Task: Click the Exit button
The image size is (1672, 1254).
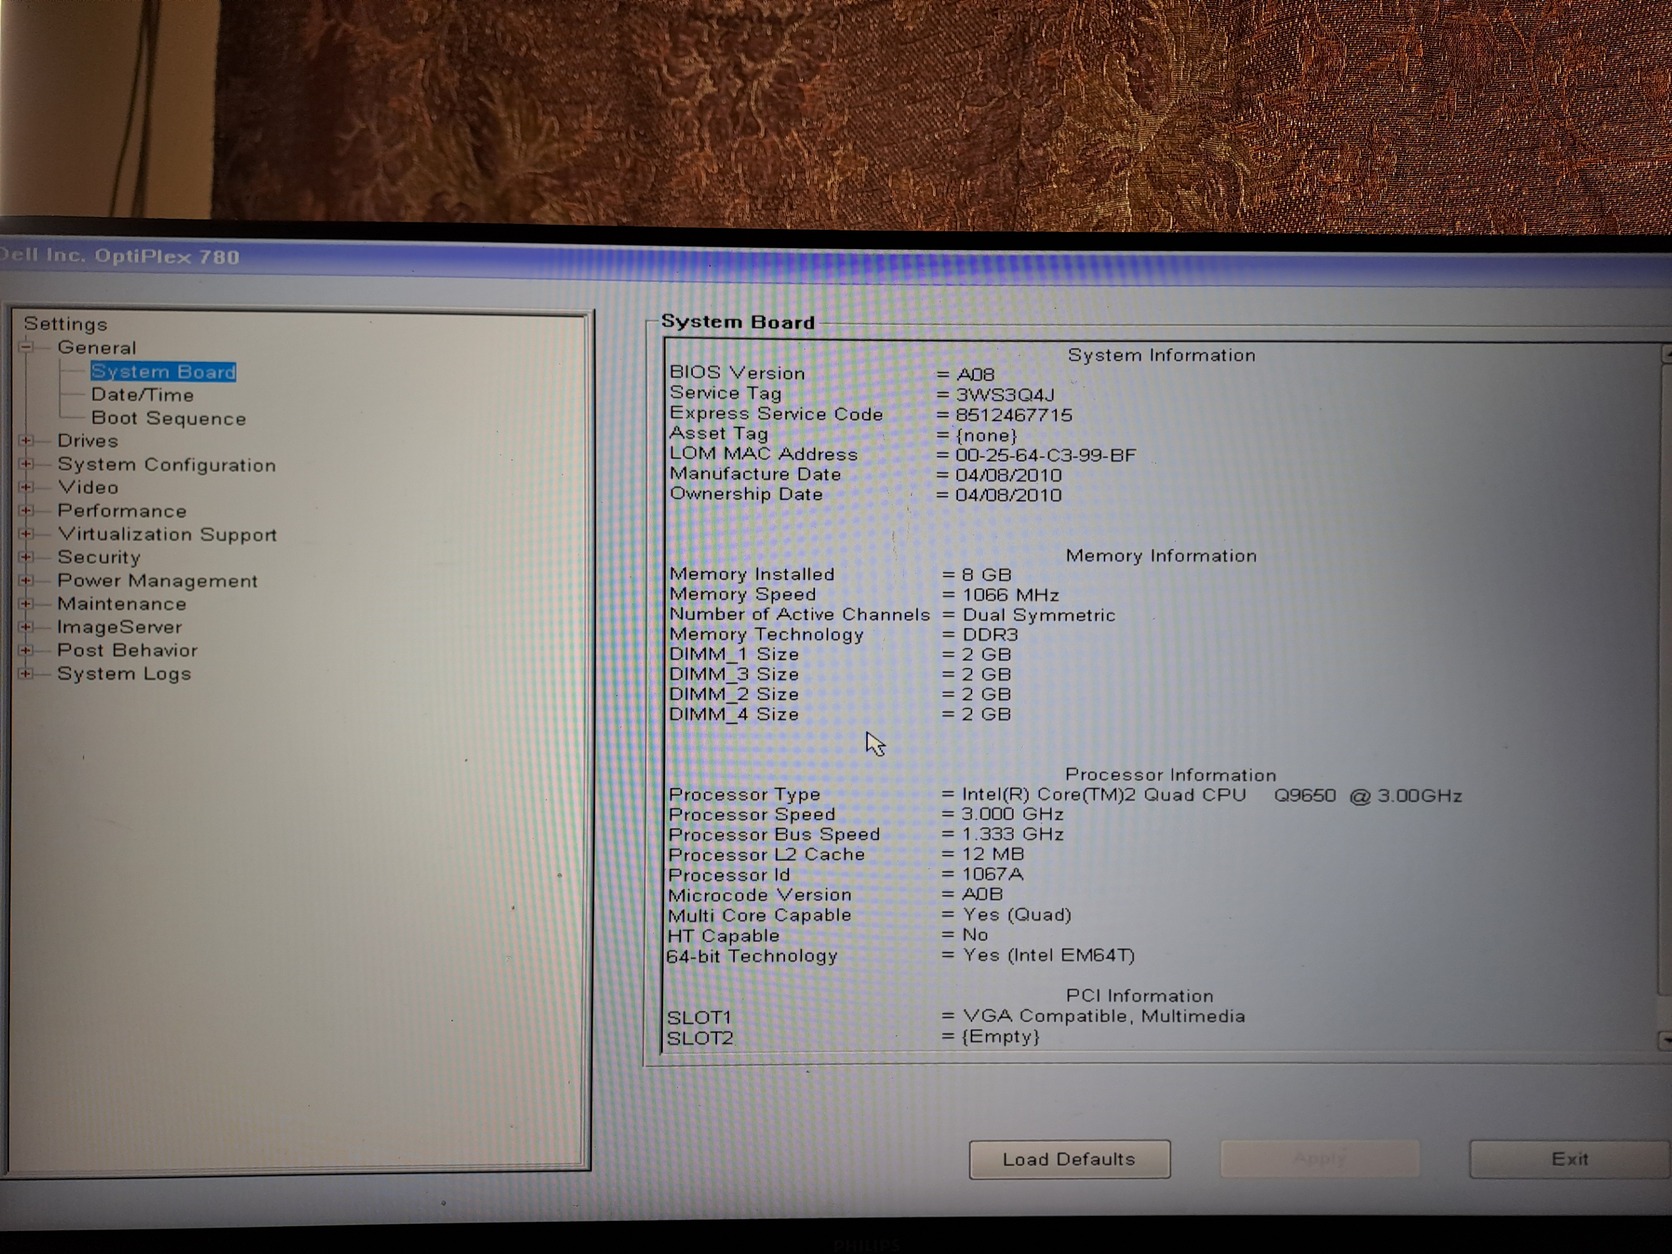Action: tap(1569, 1159)
